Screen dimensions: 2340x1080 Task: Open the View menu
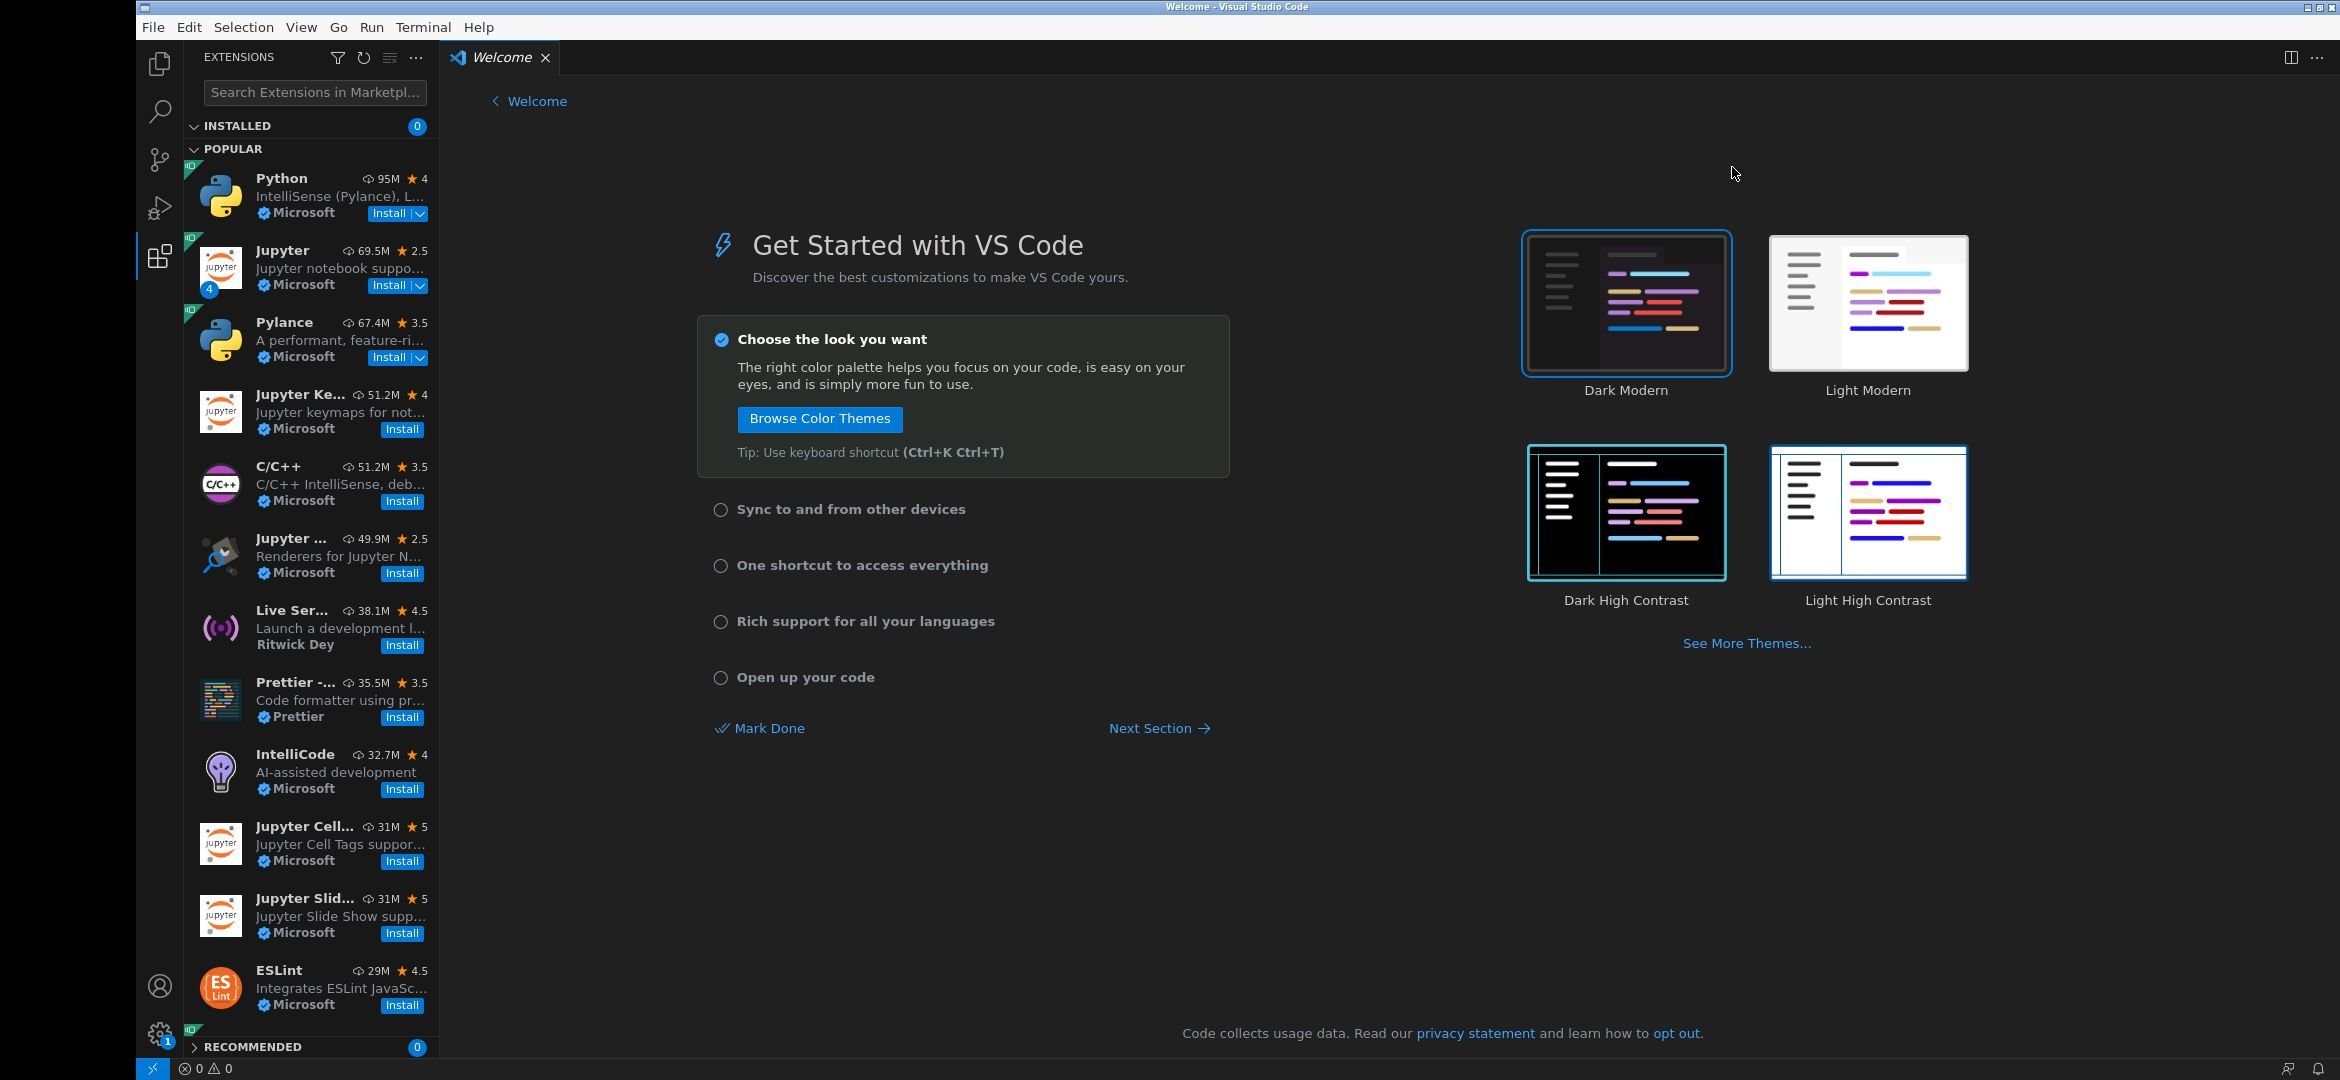coord(301,27)
